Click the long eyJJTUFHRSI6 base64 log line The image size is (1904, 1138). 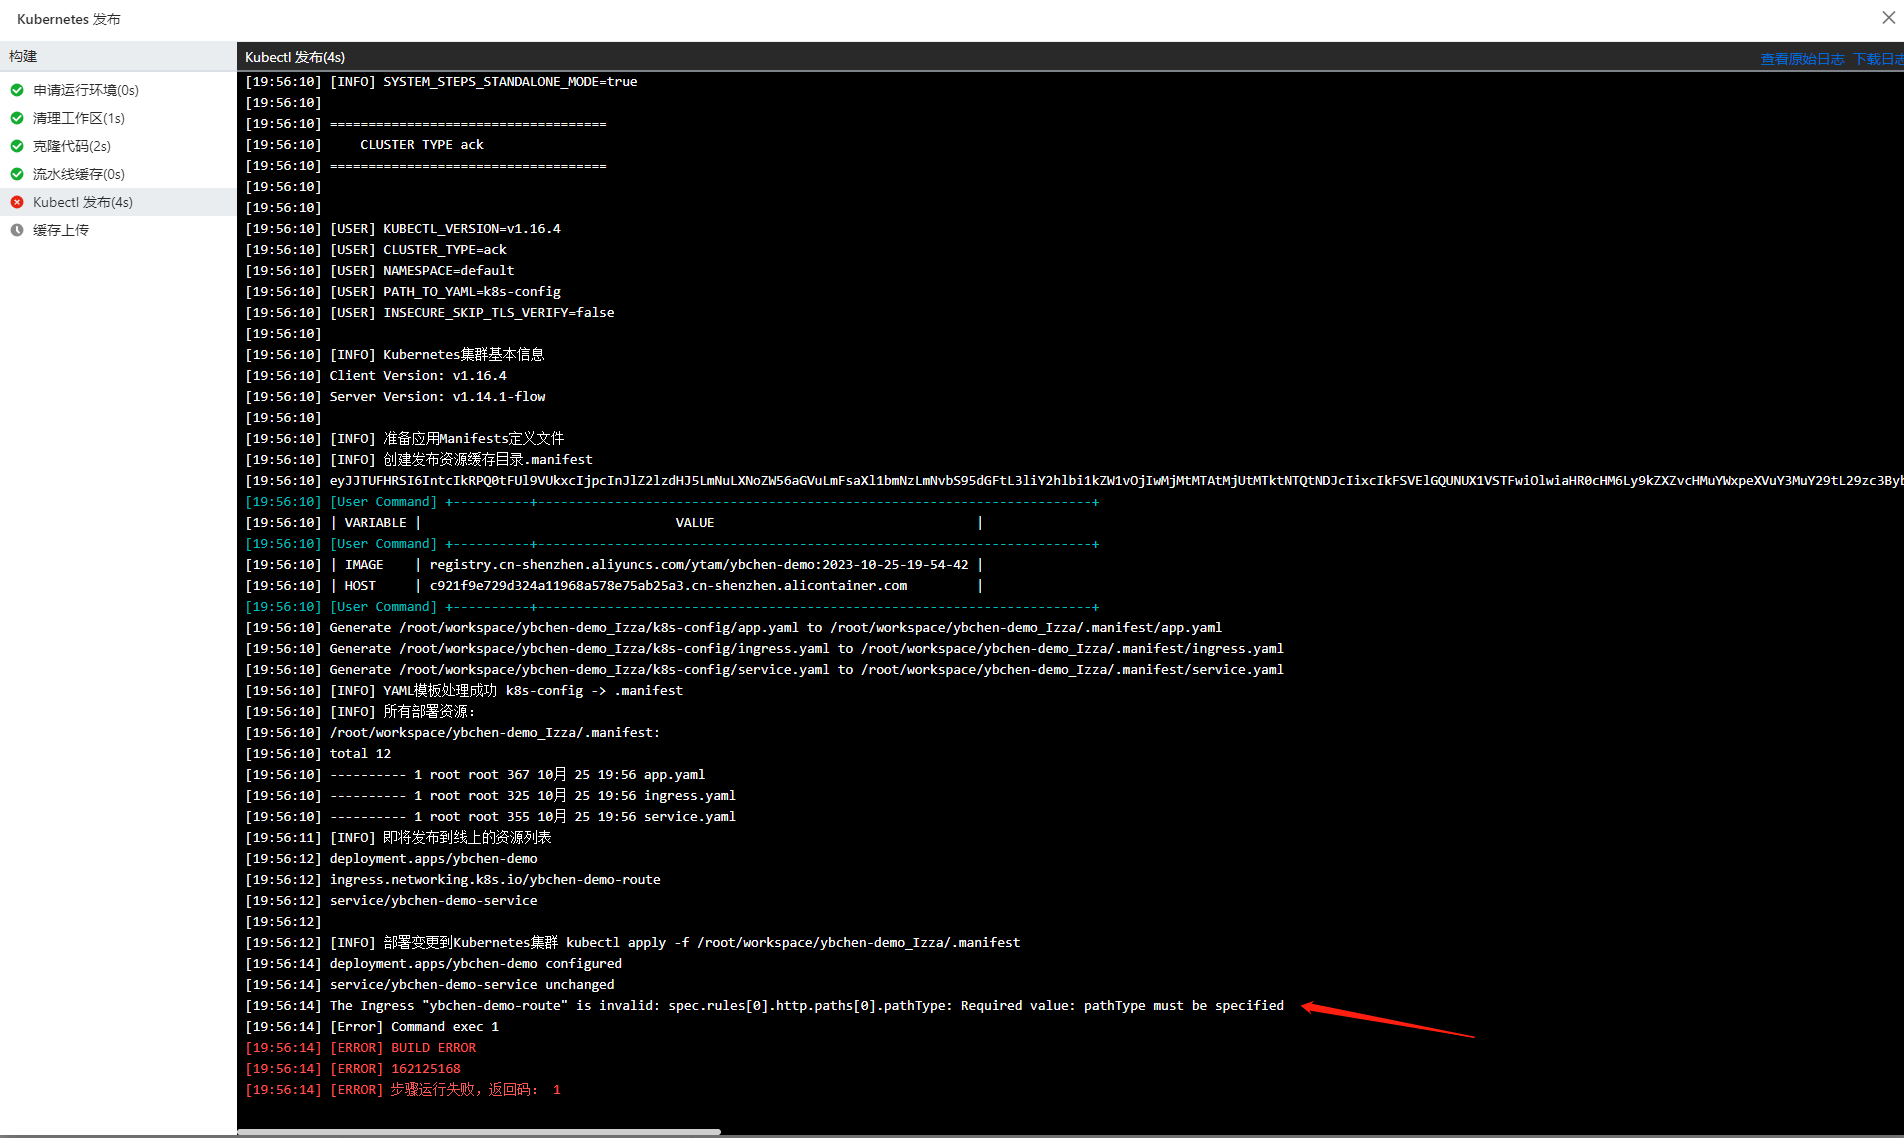(1074, 481)
